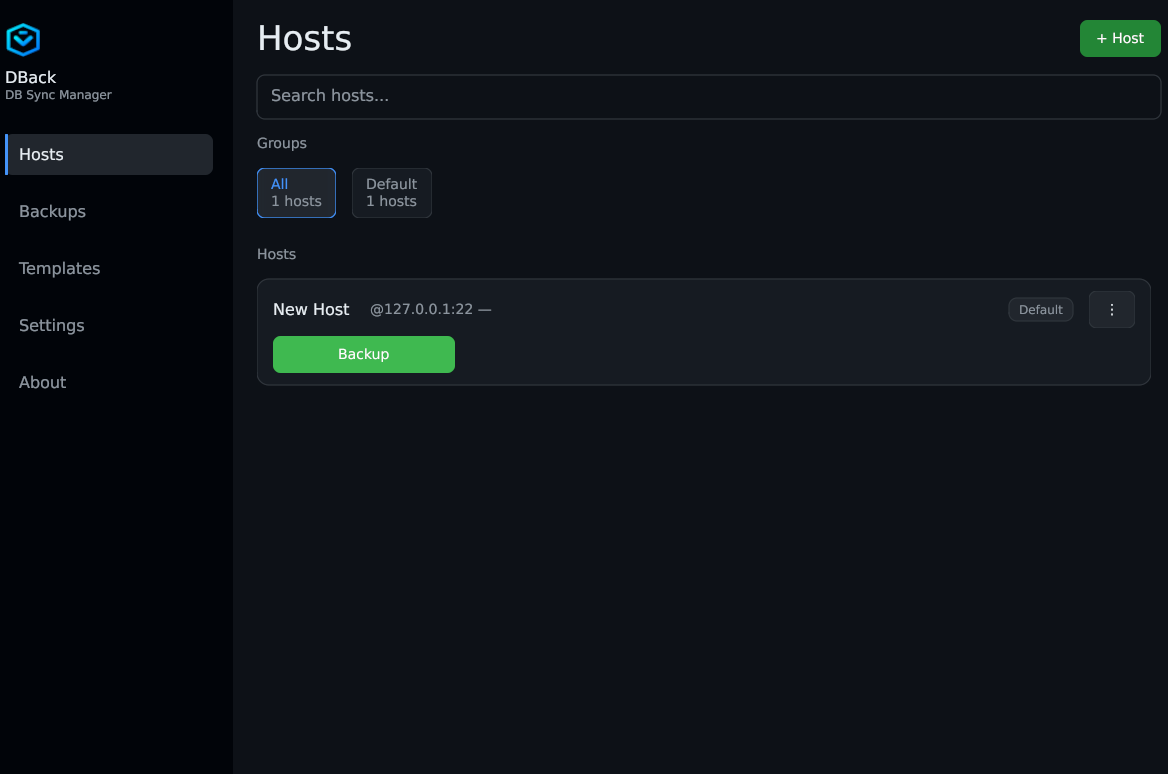Viewport: 1168px width, 774px height.
Task: Add a new host with + Host button
Action: (1120, 39)
